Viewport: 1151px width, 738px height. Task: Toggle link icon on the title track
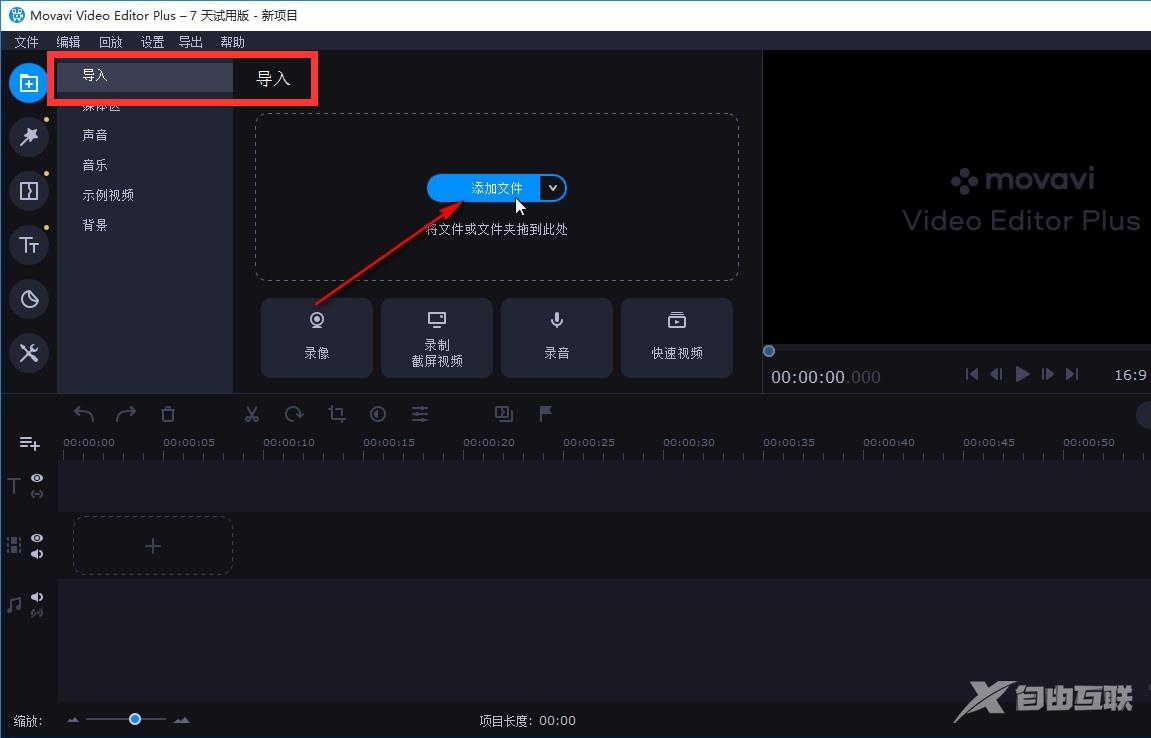click(x=37, y=494)
